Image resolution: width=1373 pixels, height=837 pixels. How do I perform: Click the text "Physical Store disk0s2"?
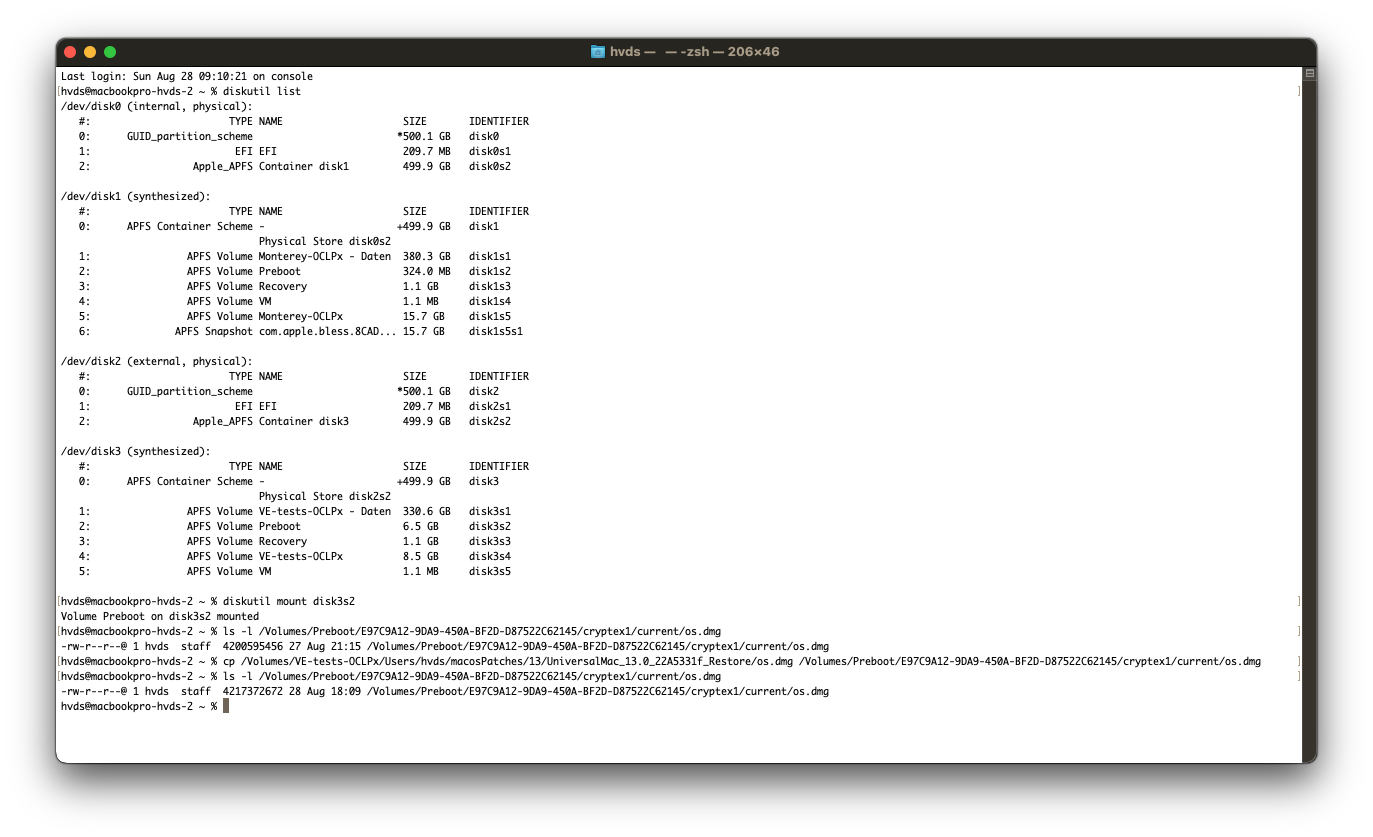pos(325,241)
